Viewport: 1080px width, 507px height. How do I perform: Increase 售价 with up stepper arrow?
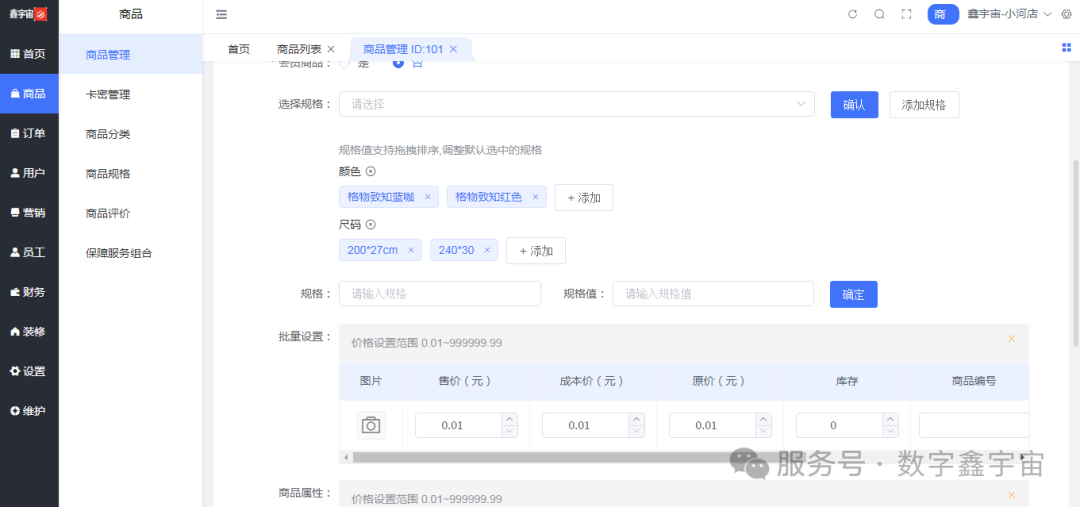(x=510, y=419)
